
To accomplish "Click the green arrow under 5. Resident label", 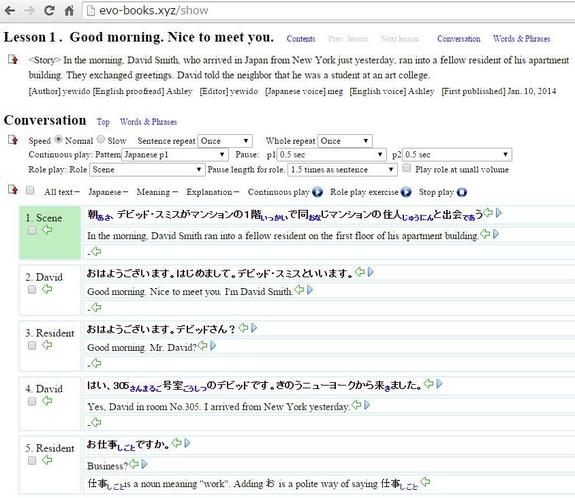I will click(47, 459).
